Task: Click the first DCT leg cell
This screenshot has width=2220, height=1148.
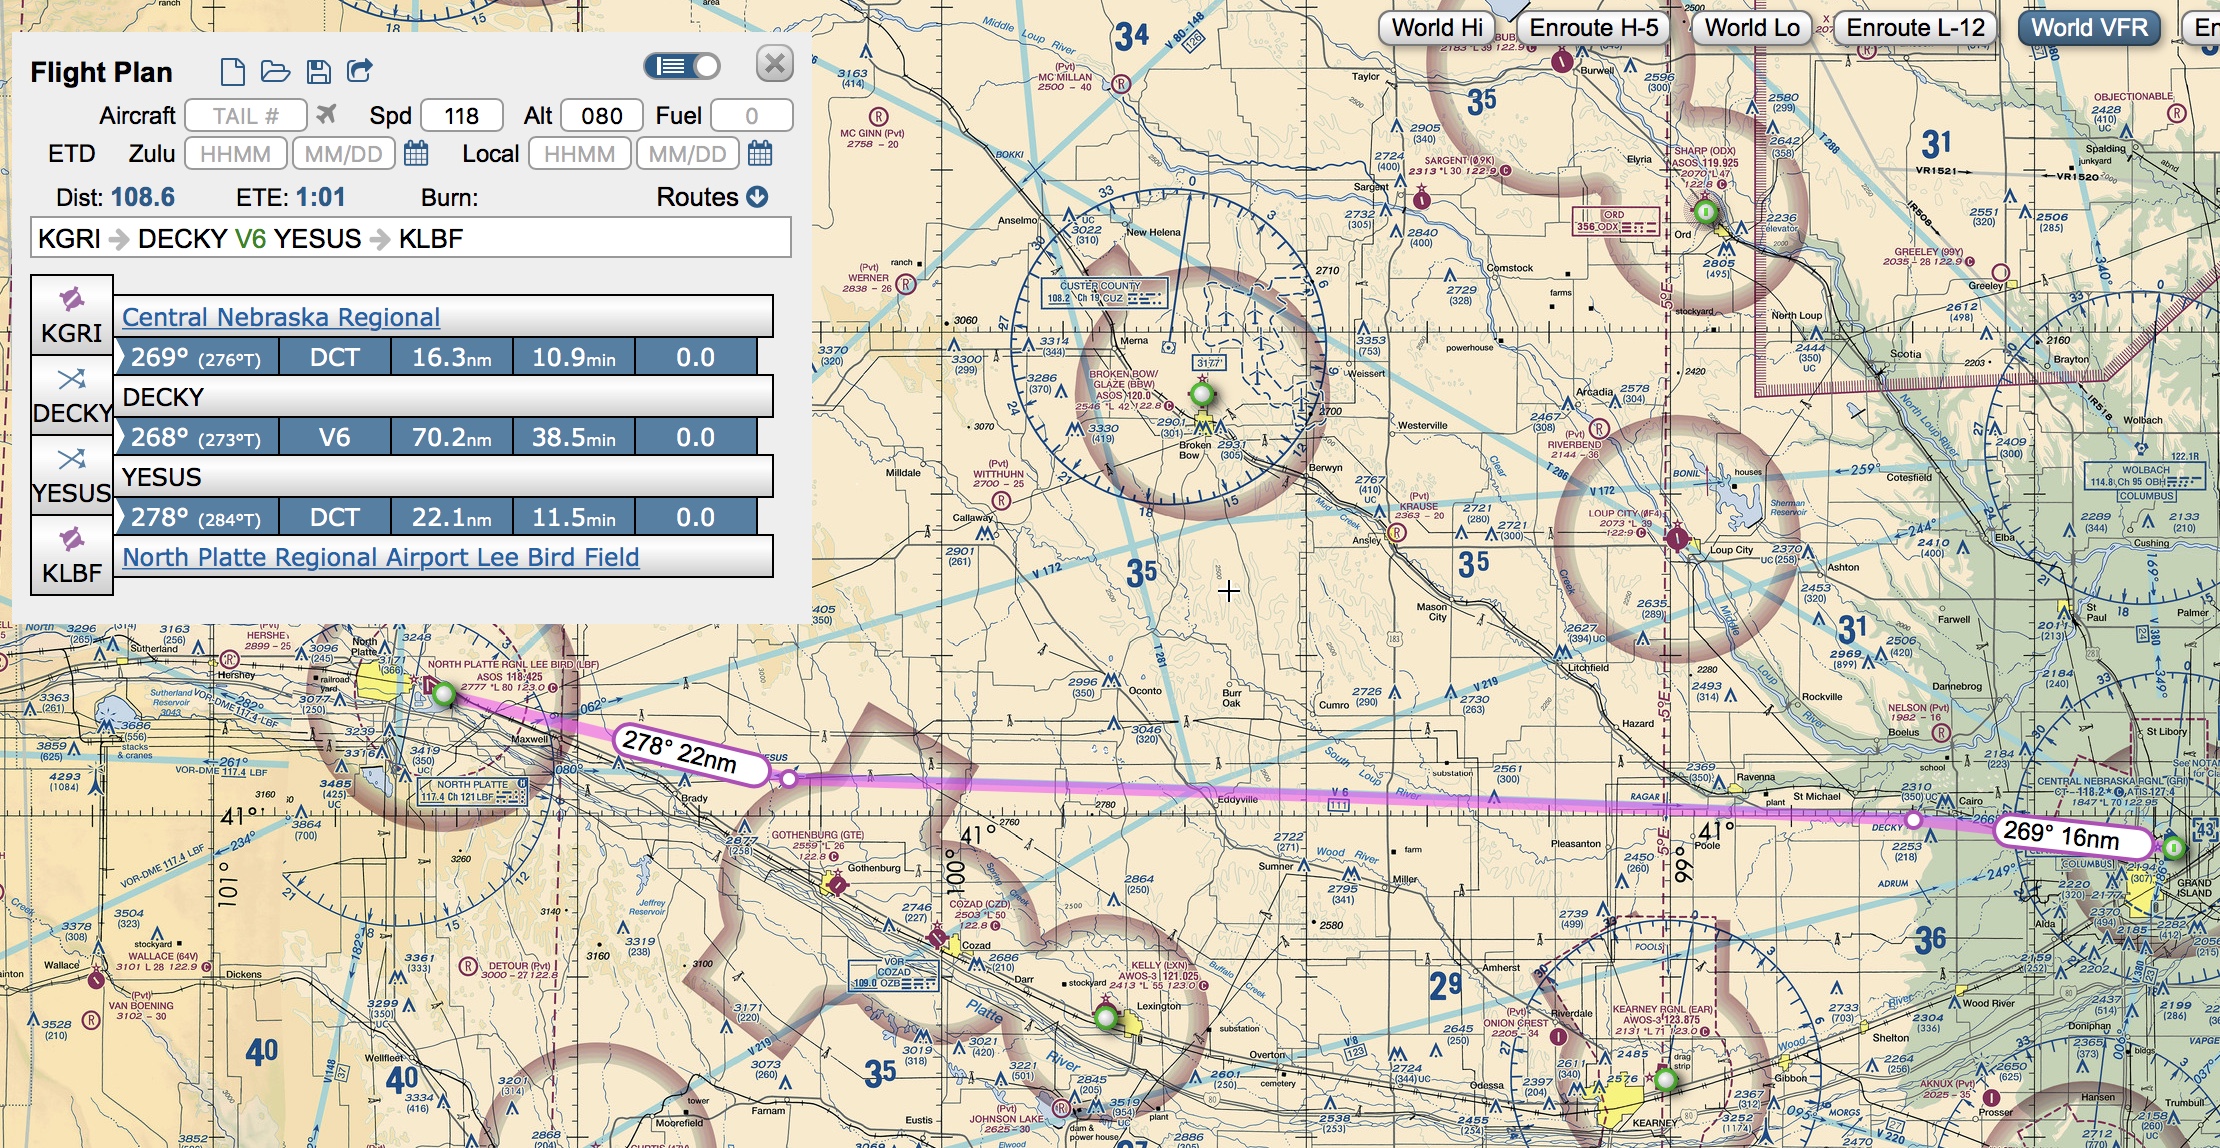Action: 334,357
